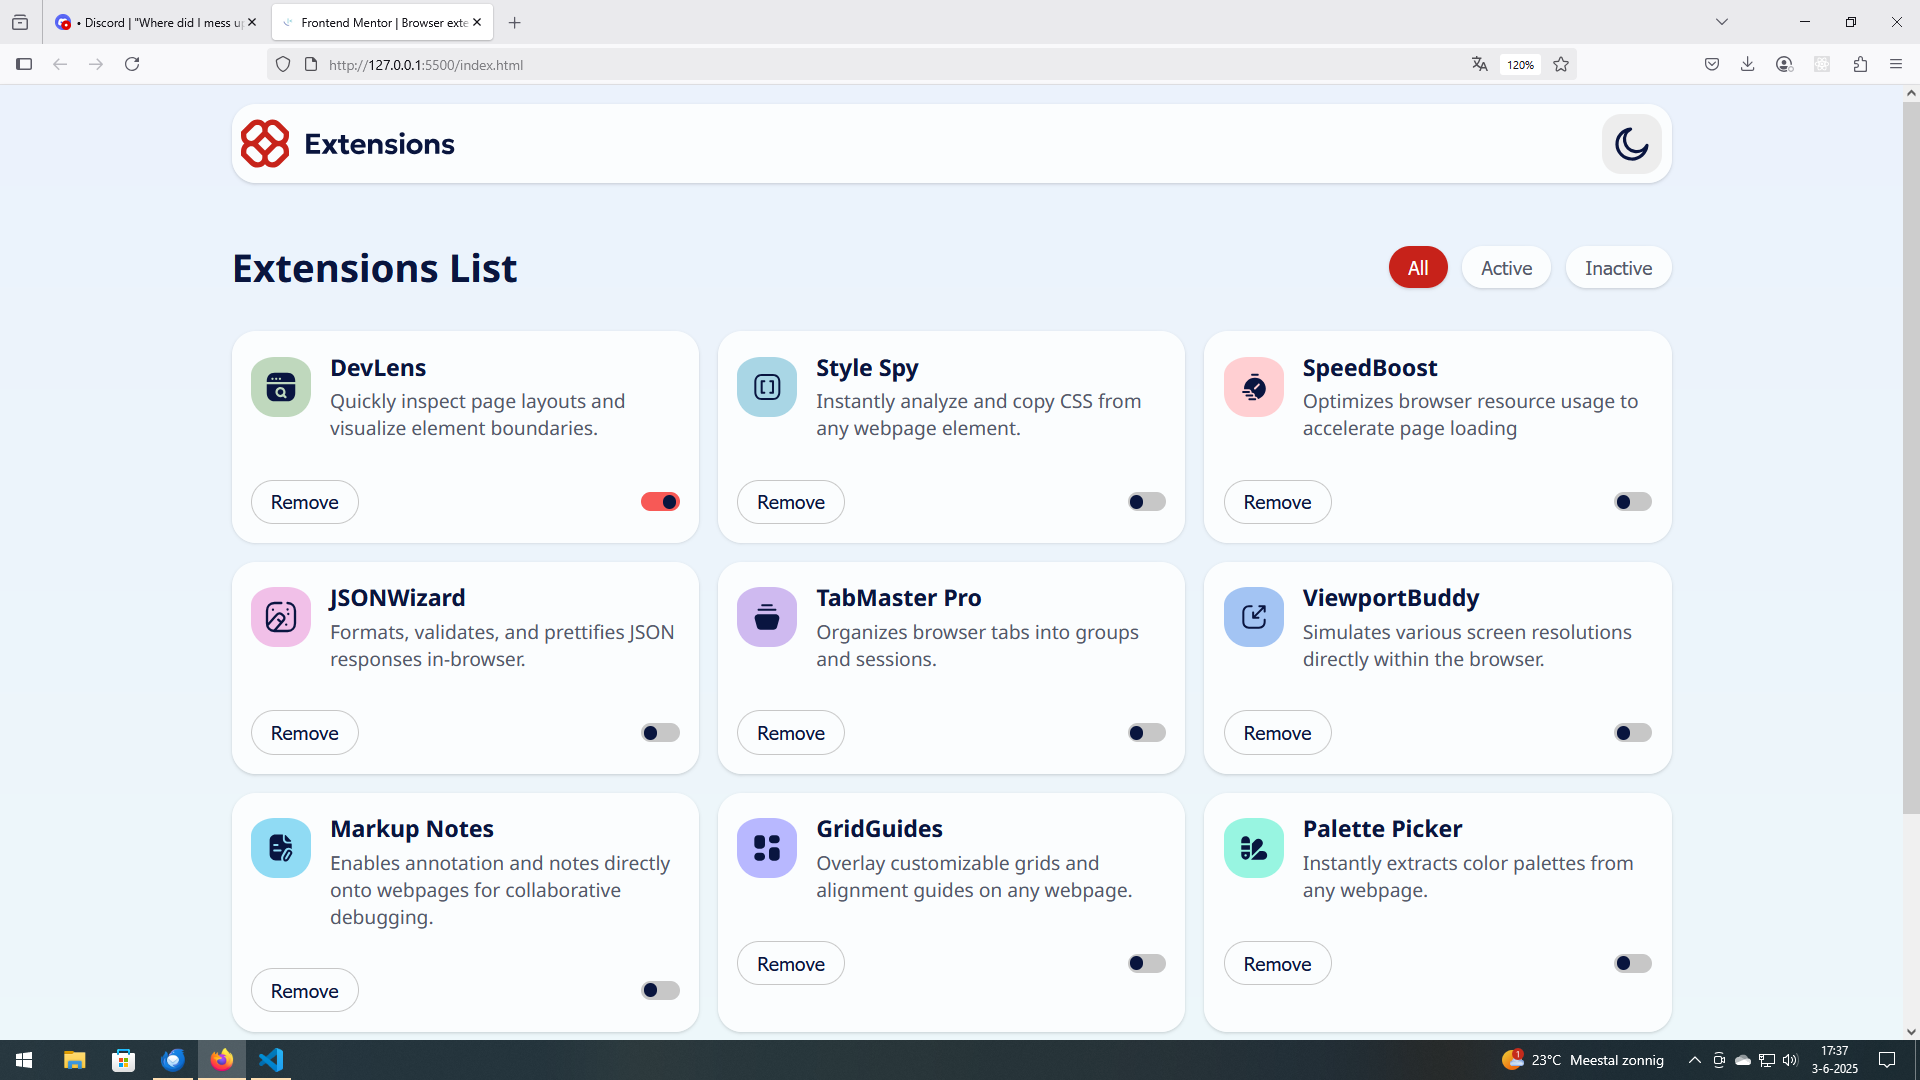Bookmark this page with the star icon
Screen dimensions: 1920x1080
(1561, 65)
